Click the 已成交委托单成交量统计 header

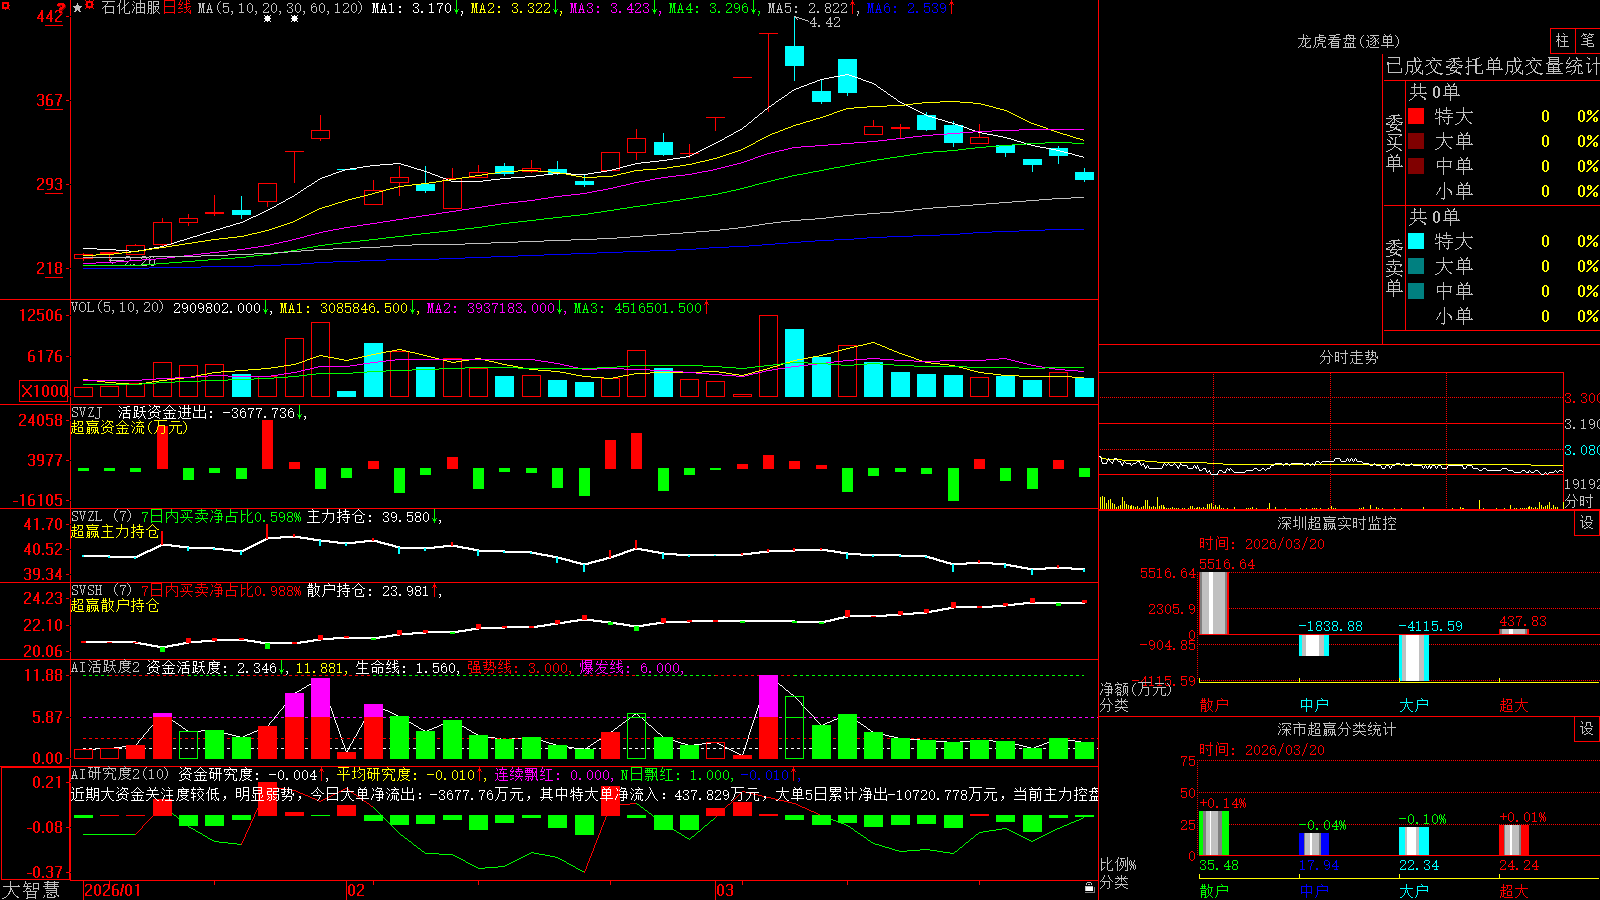pos(1492,66)
